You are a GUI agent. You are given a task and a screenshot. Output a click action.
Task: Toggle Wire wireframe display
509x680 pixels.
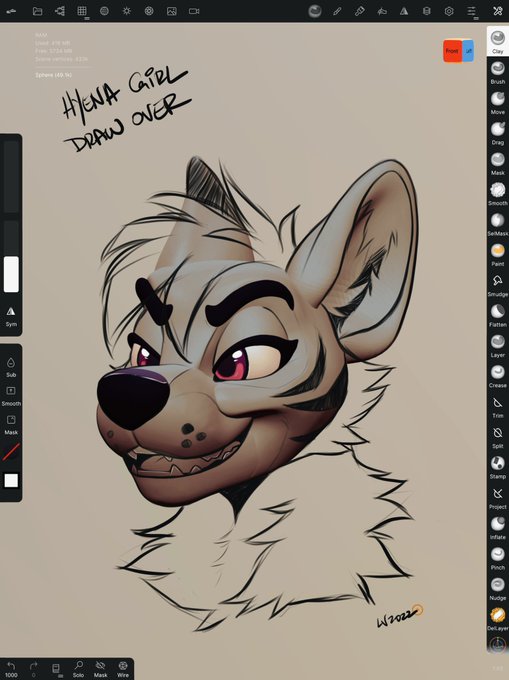[x=123, y=669]
